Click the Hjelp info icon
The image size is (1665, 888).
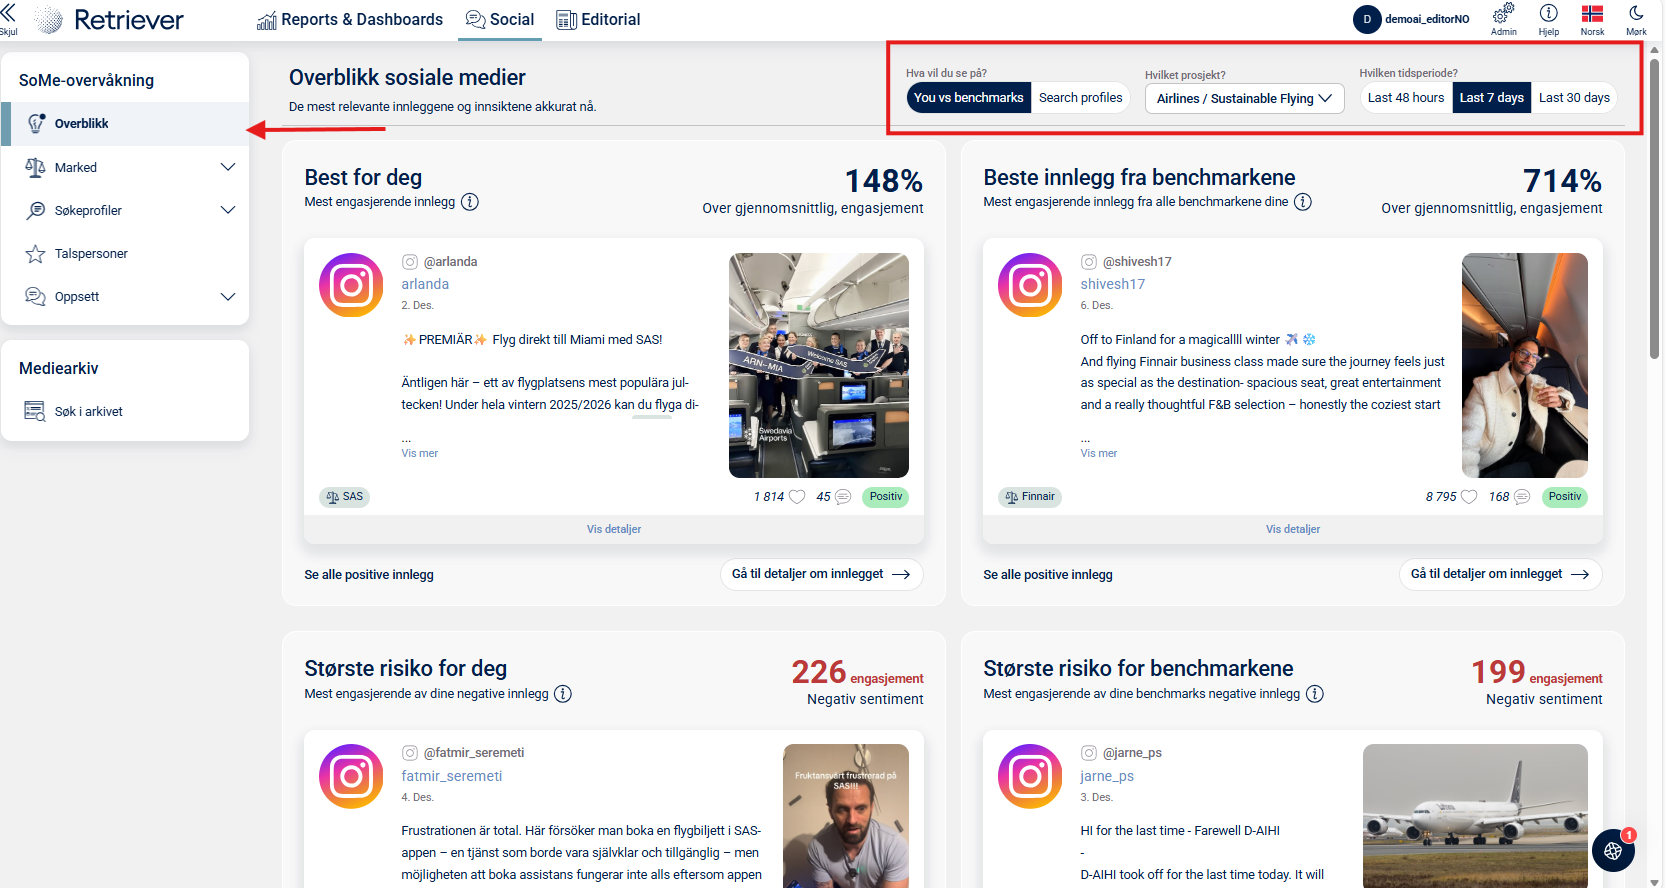(1548, 14)
